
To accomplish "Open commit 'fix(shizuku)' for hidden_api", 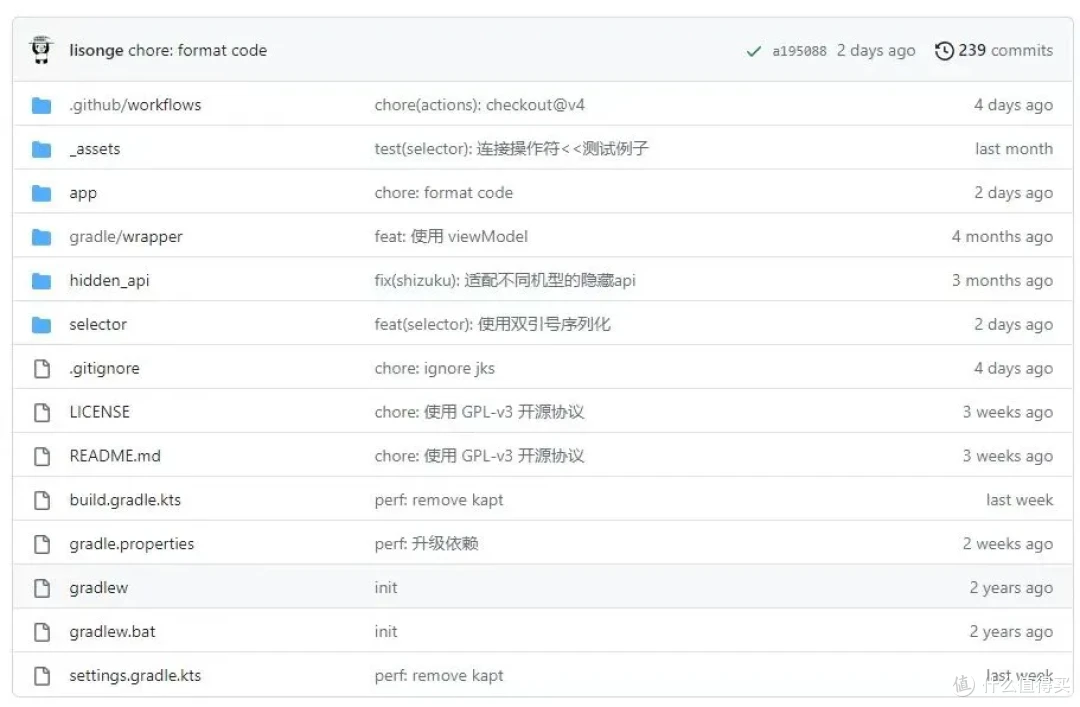I will [505, 280].
